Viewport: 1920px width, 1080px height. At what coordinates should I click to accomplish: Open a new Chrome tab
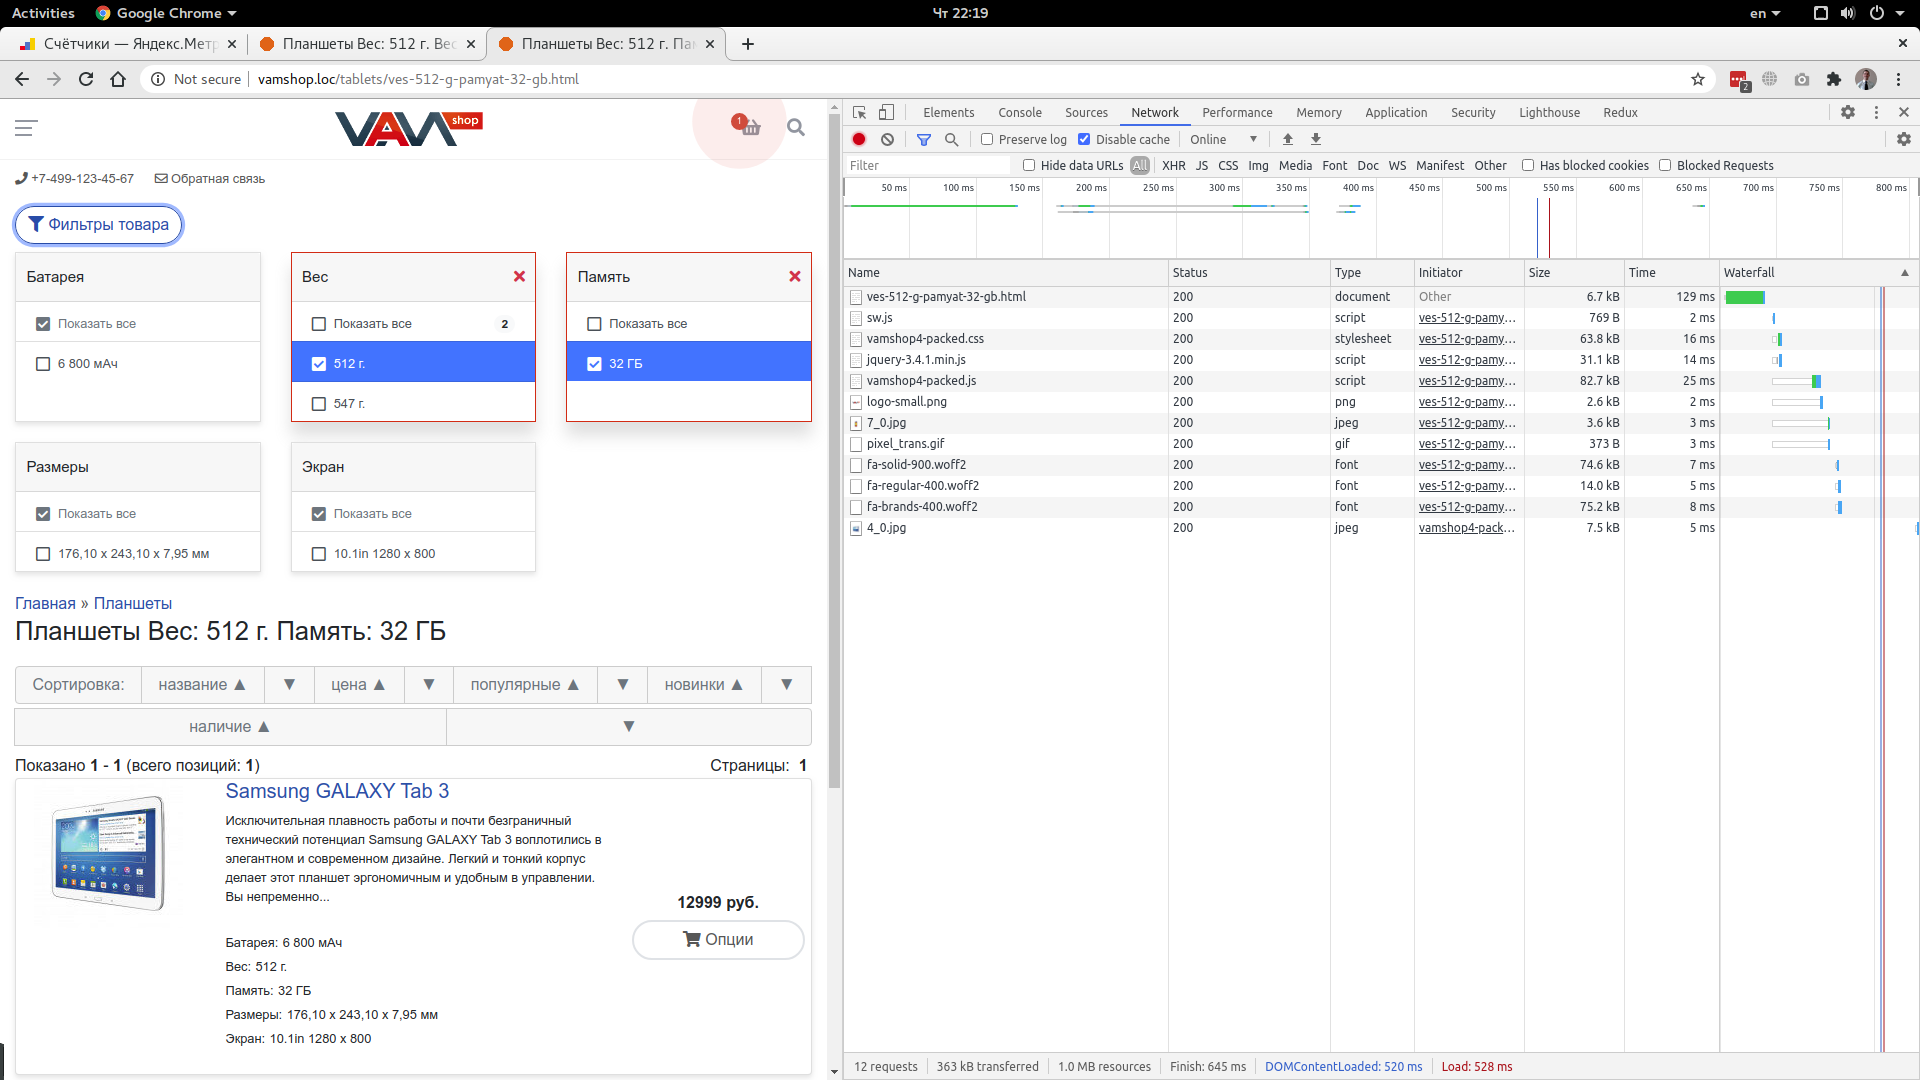click(748, 44)
